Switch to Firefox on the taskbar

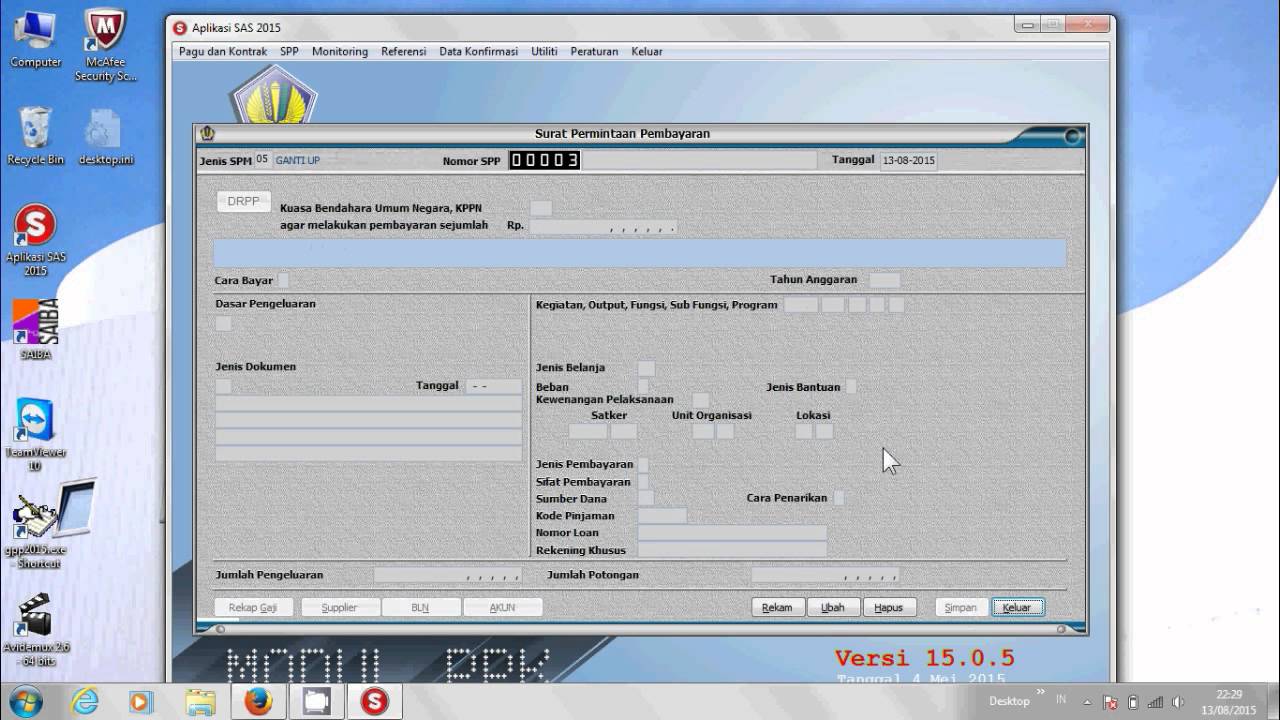[x=258, y=702]
